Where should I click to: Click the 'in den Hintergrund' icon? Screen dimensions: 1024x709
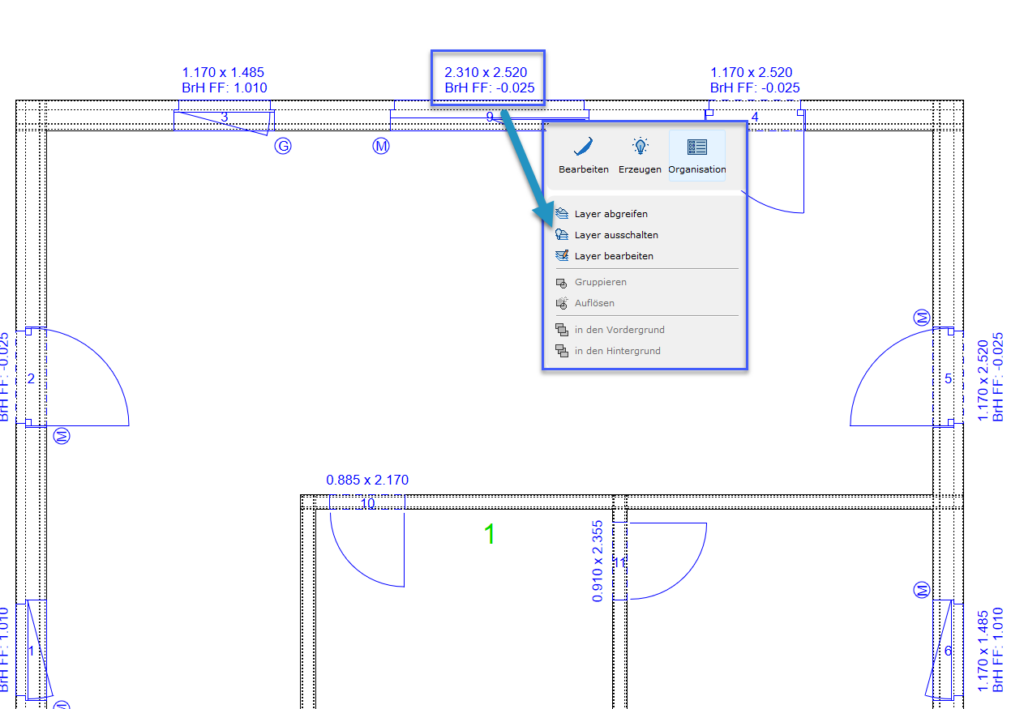(x=562, y=351)
